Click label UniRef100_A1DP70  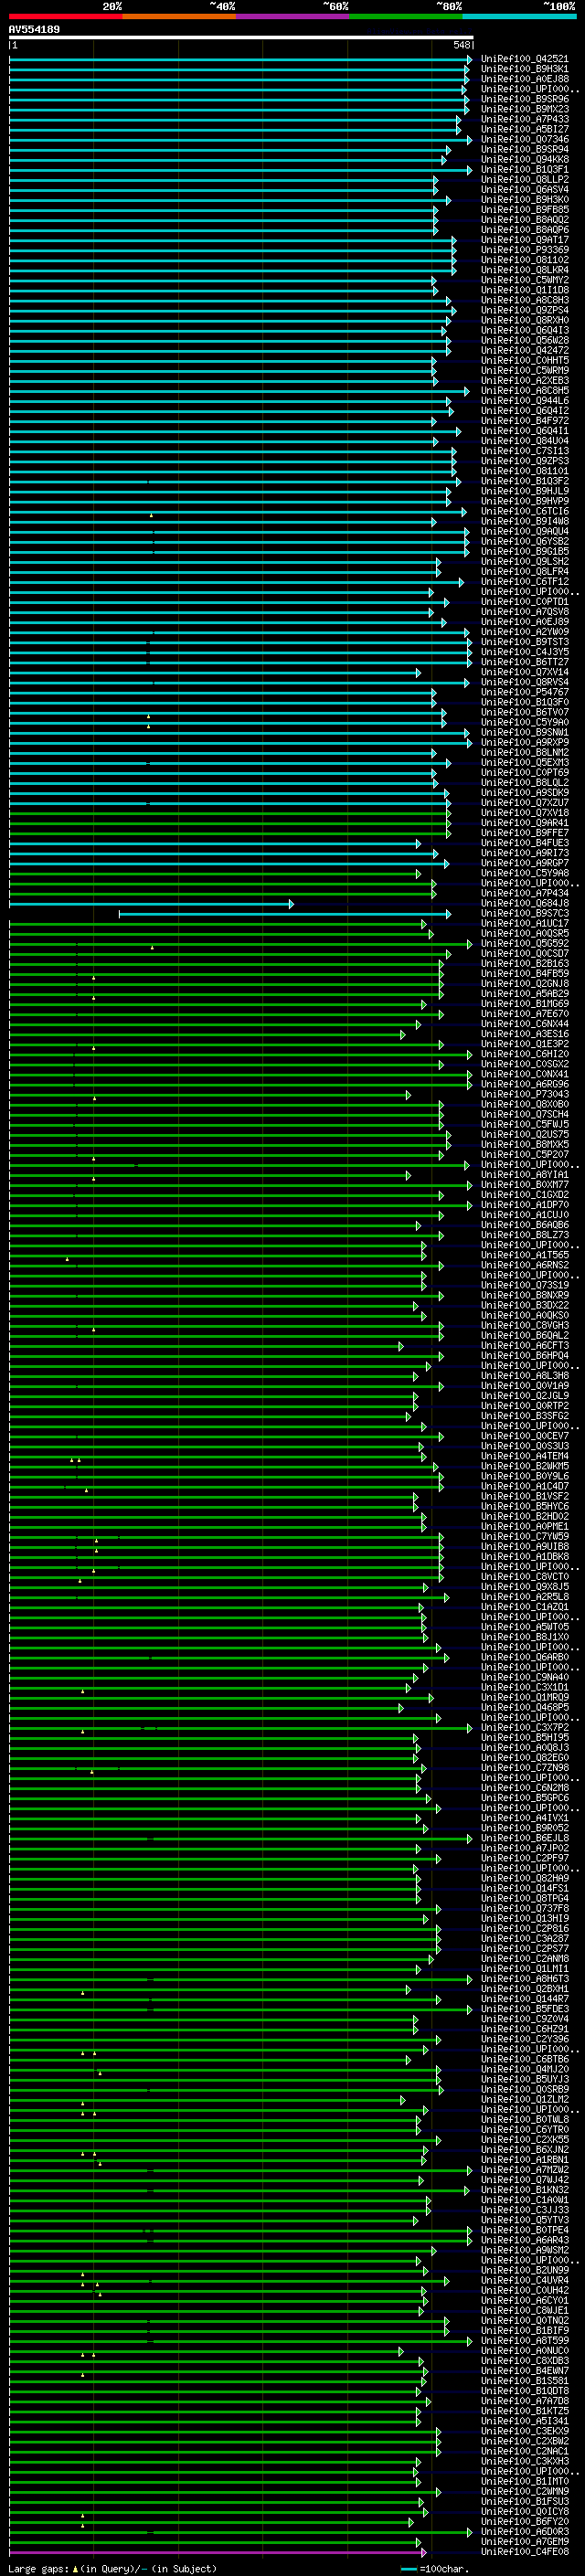(524, 1205)
